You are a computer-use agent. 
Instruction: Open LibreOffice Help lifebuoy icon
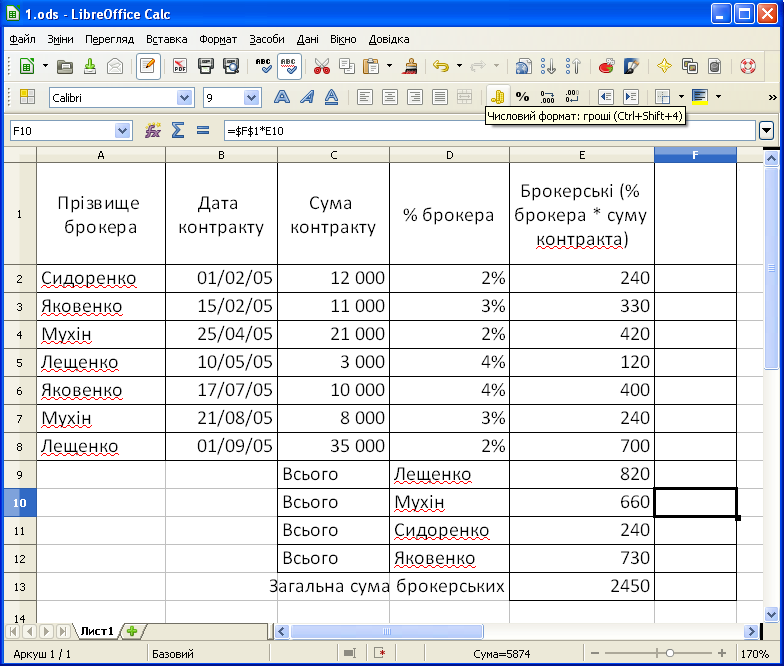pyautogui.click(x=748, y=66)
